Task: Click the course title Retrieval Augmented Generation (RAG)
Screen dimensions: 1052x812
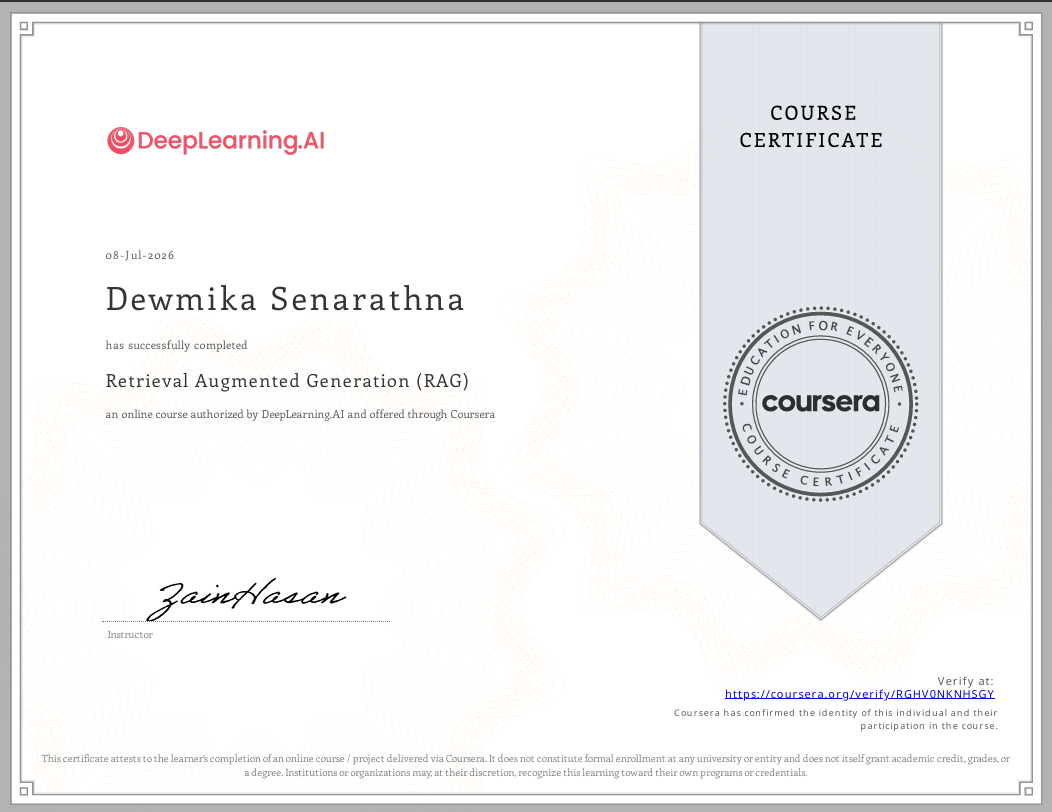Action: 287,381
